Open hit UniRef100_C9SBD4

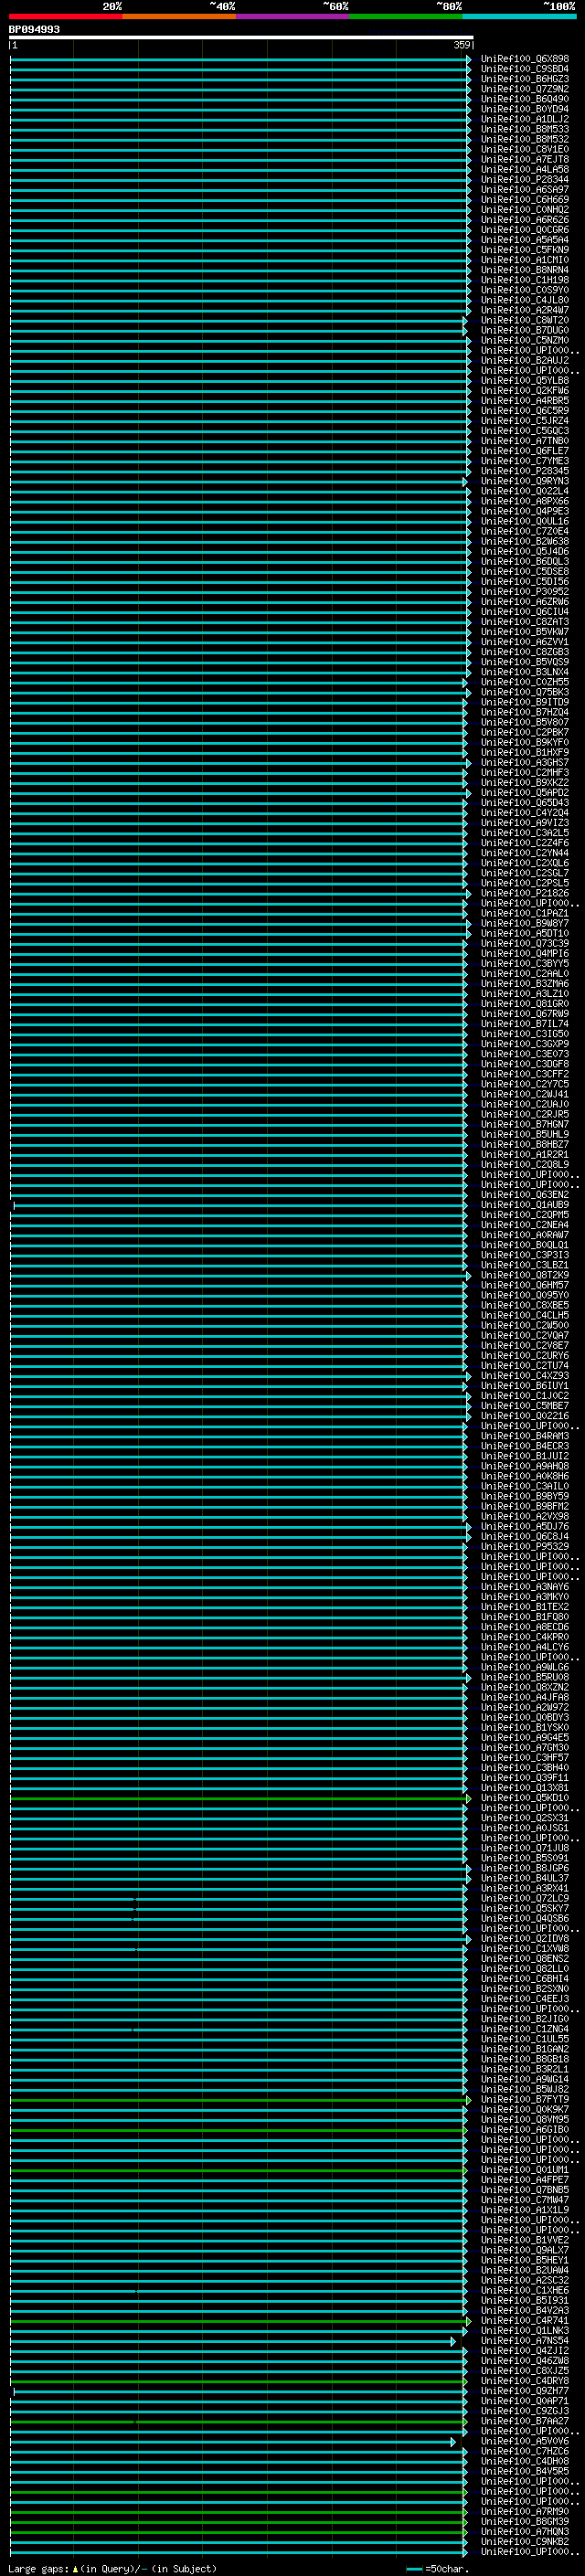[x=525, y=69]
